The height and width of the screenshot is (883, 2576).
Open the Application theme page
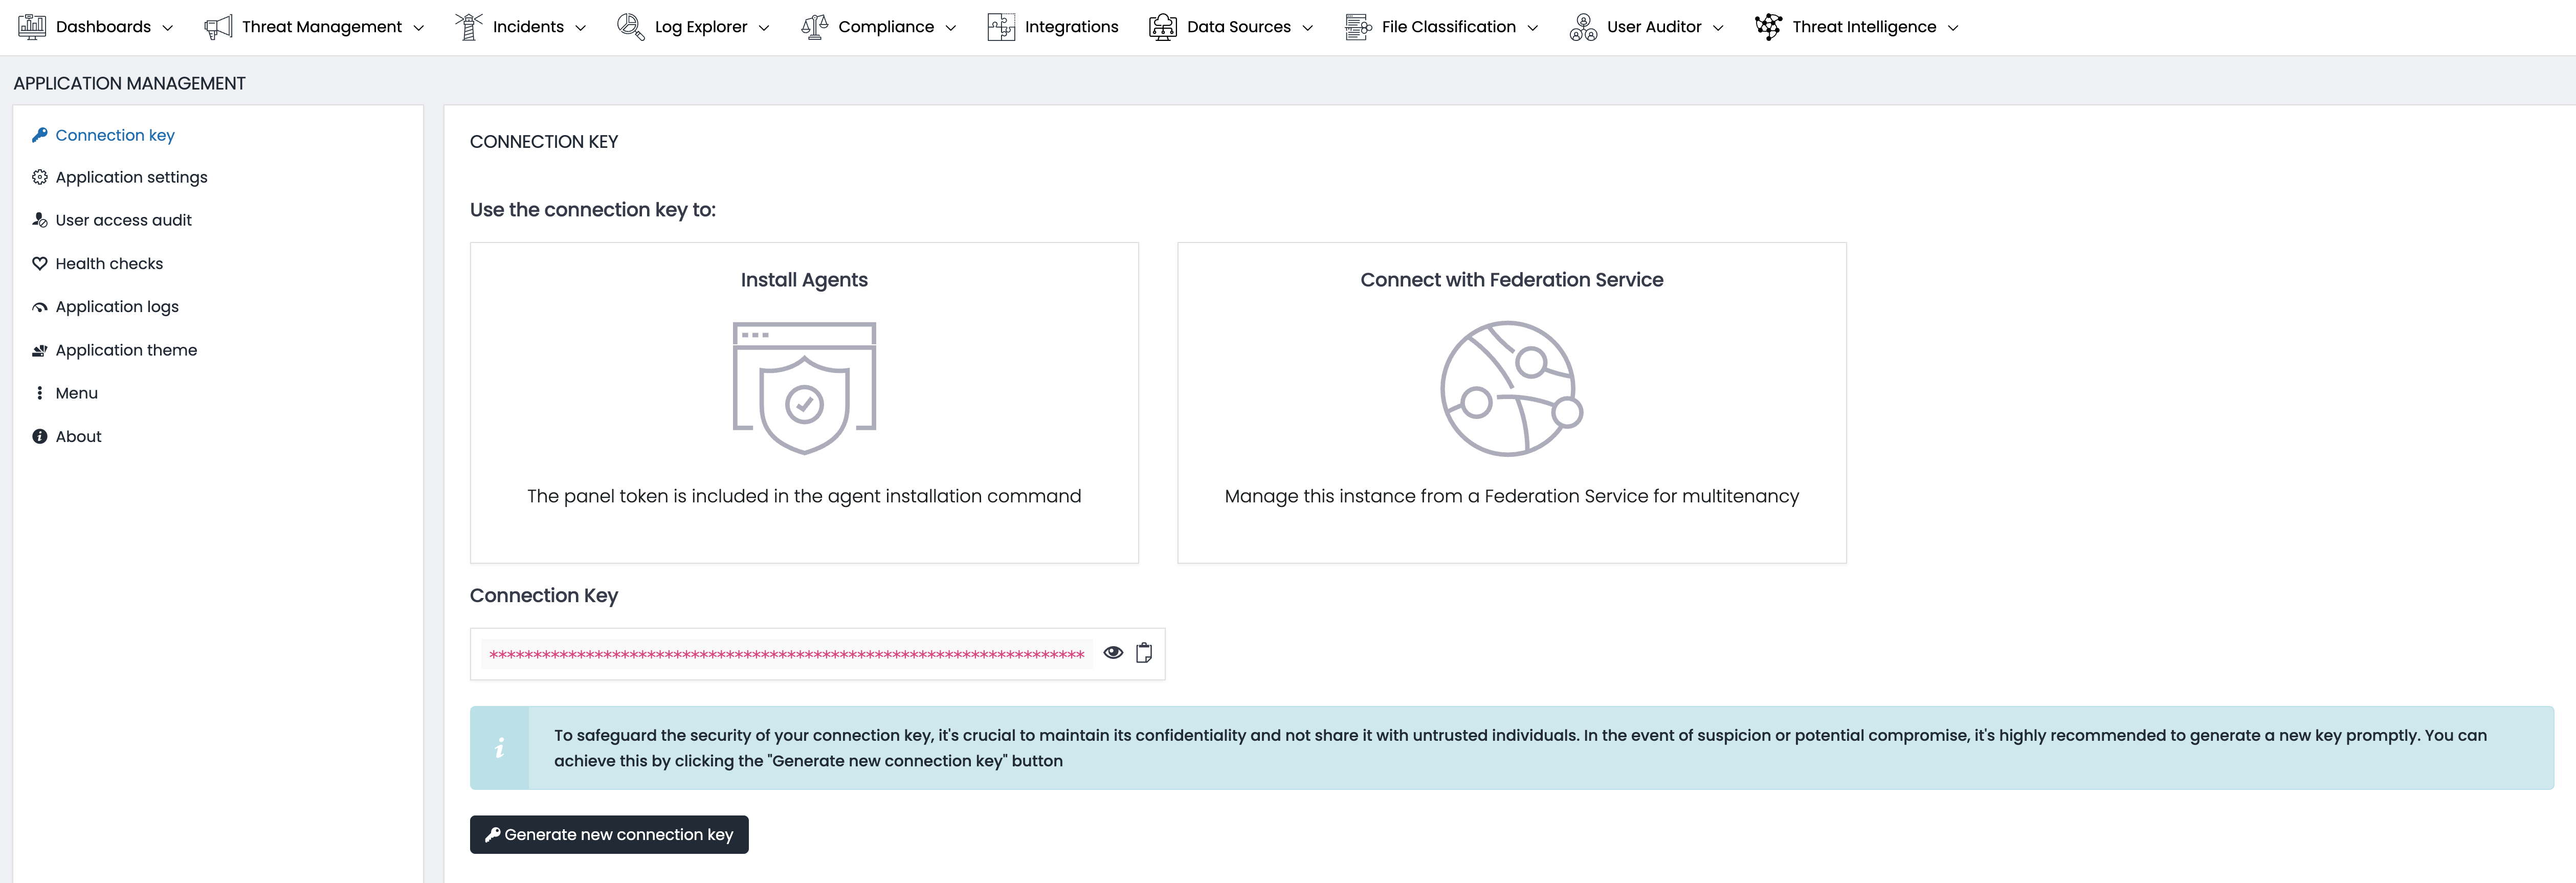[x=126, y=350]
